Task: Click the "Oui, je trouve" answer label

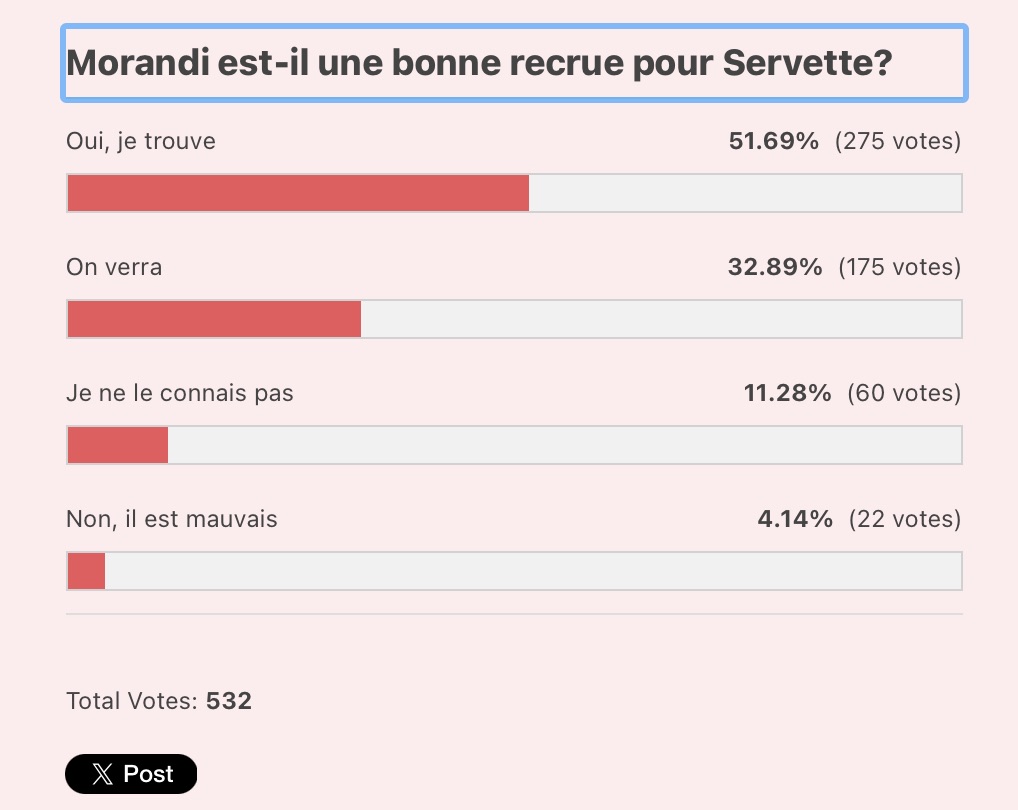Action: pos(141,141)
